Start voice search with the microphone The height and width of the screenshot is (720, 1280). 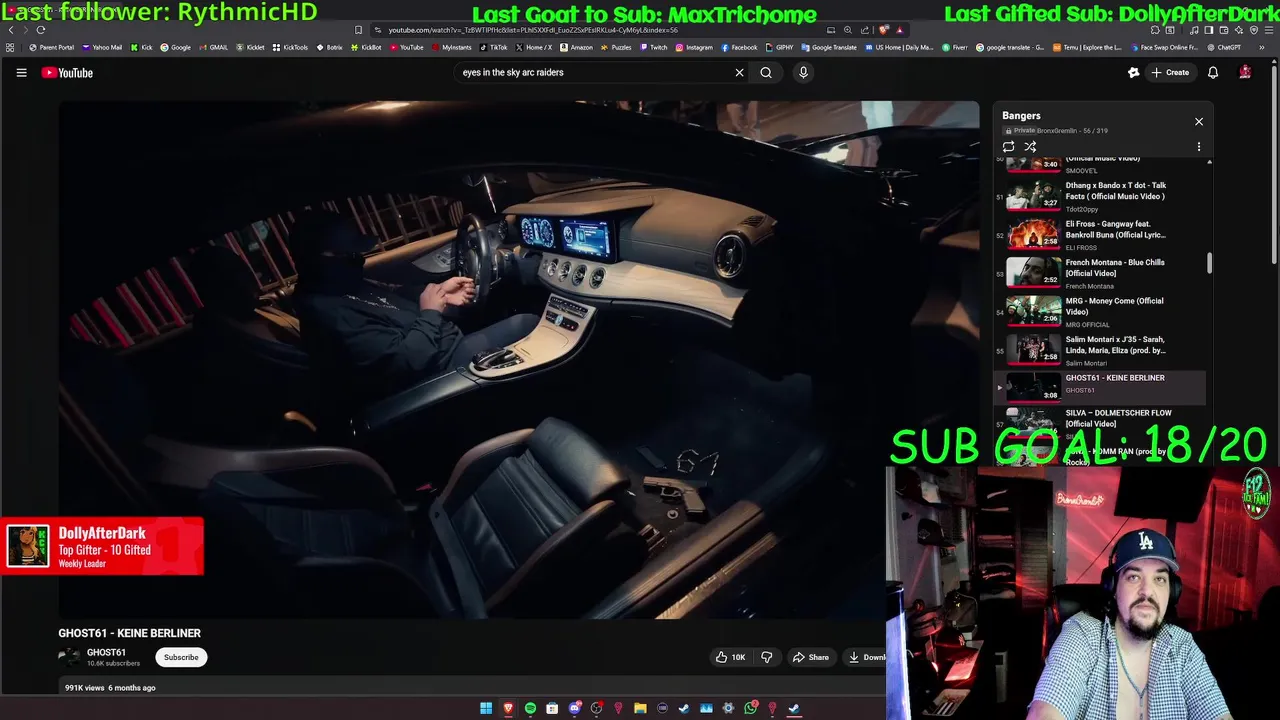[803, 72]
